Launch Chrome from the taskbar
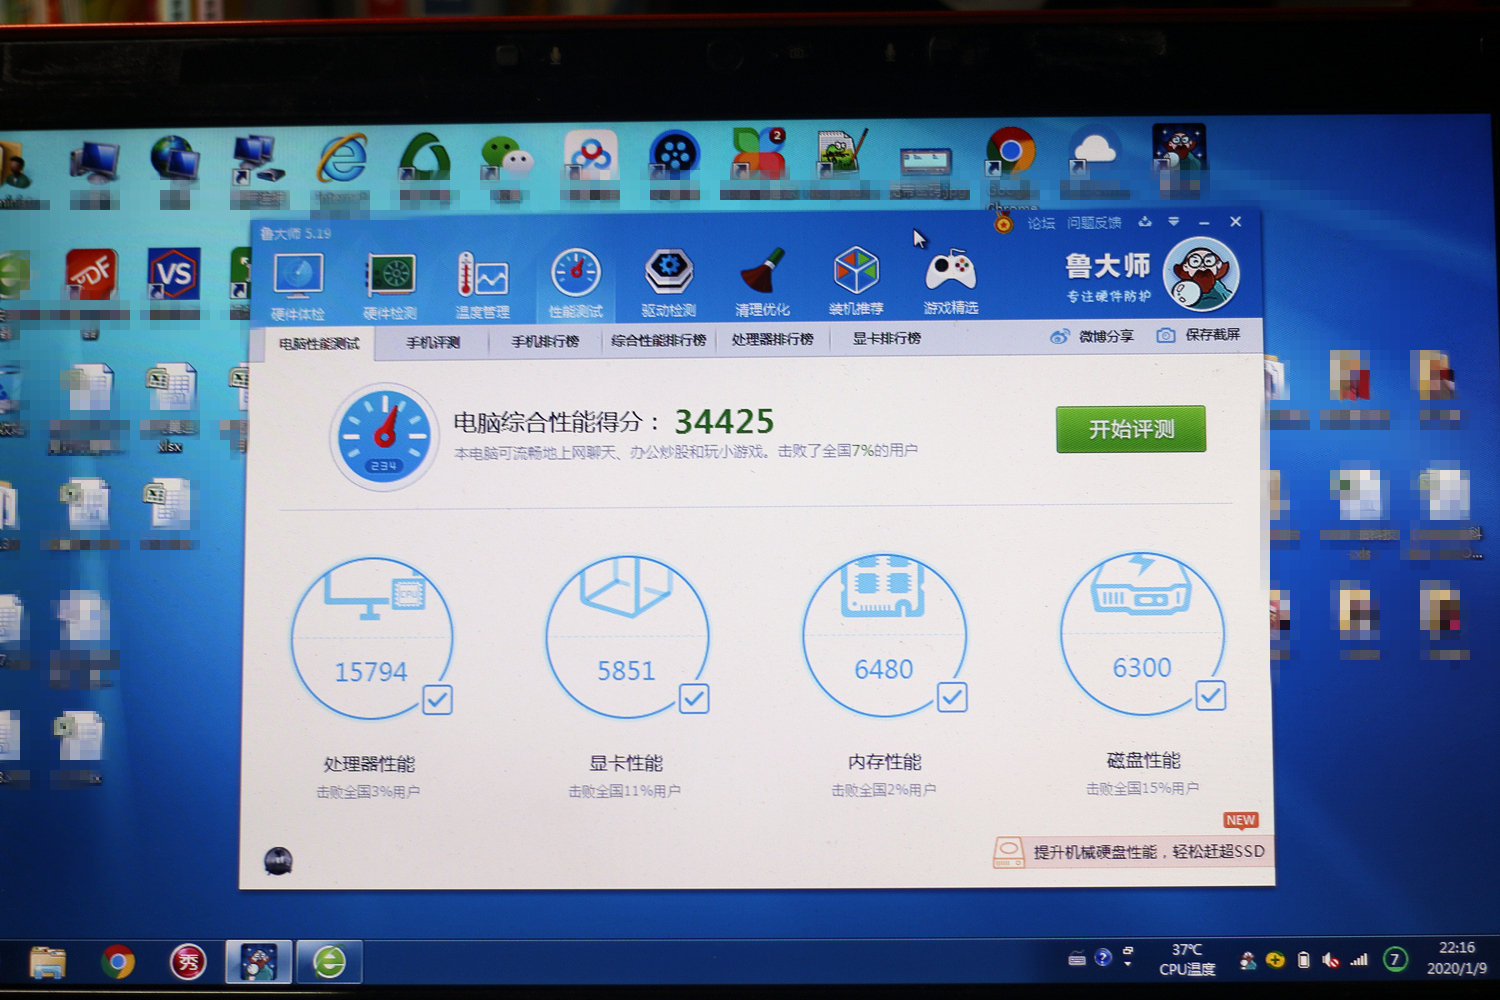The width and height of the screenshot is (1500, 1000). pyautogui.click(x=118, y=961)
